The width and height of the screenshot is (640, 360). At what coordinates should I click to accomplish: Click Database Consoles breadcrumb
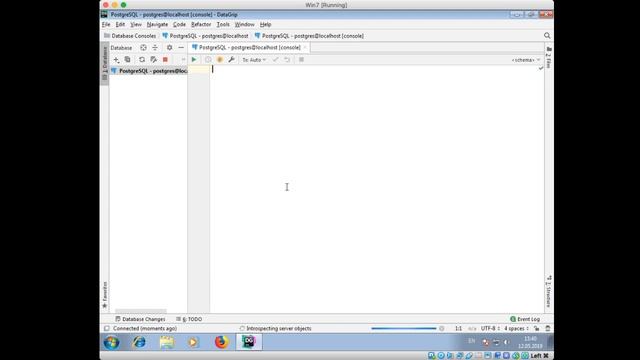click(130, 36)
